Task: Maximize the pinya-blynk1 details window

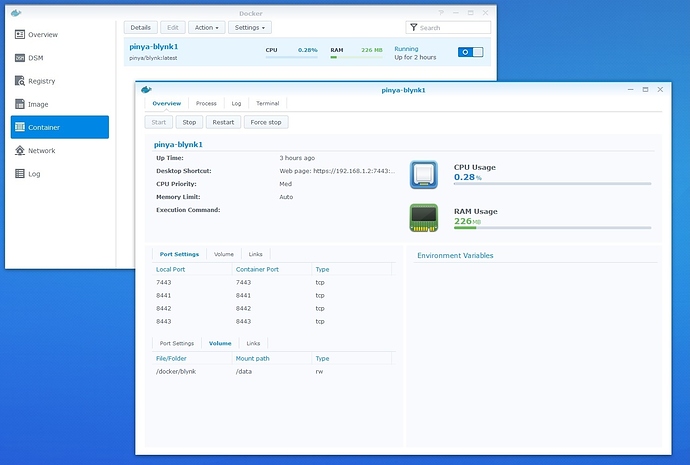Action: point(646,89)
